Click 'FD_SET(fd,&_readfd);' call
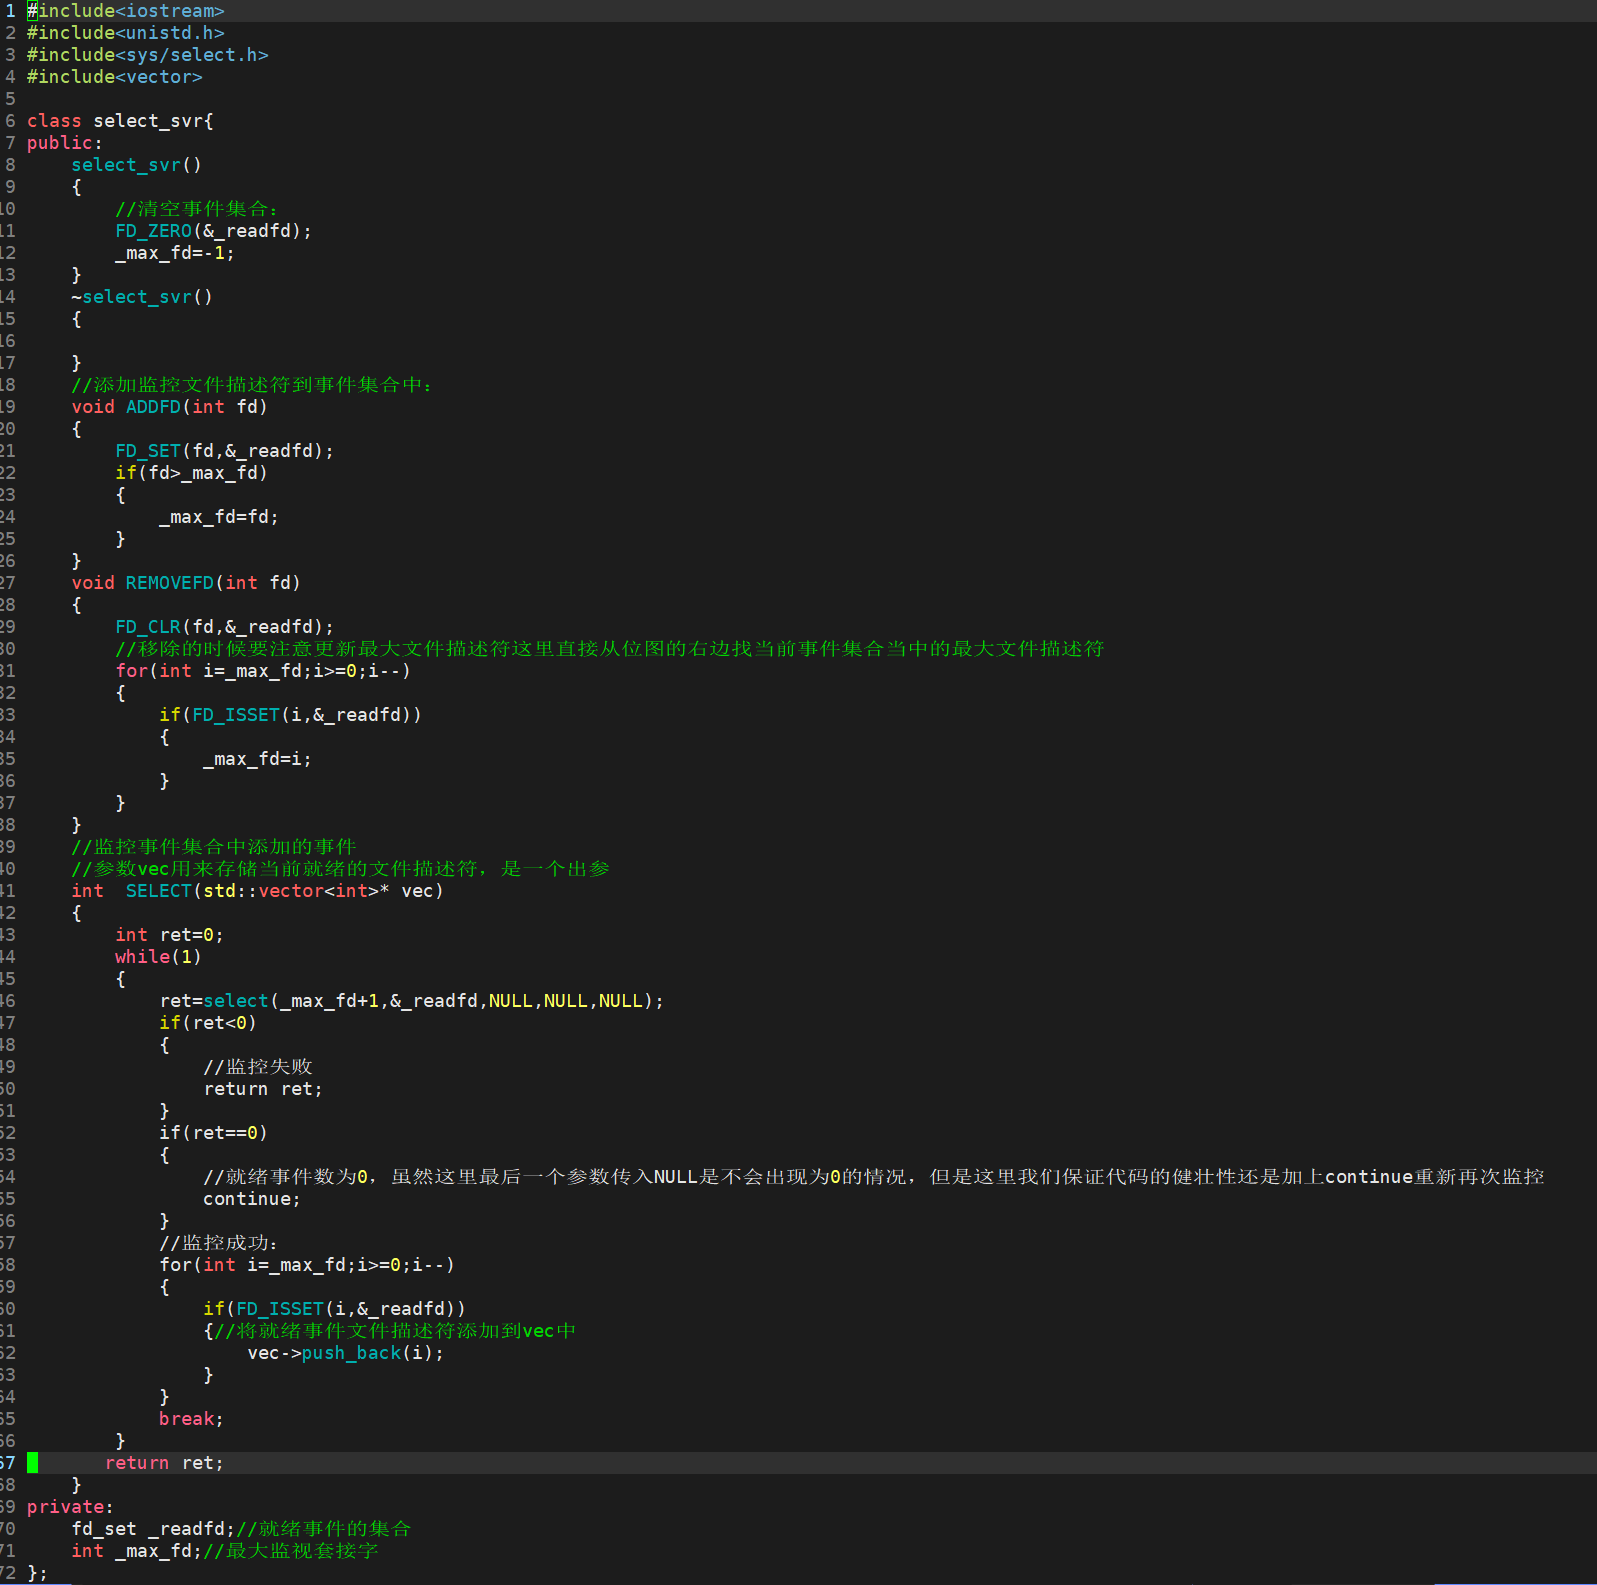Viewport: 1597px width, 1585px height. (x=224, y=451)
